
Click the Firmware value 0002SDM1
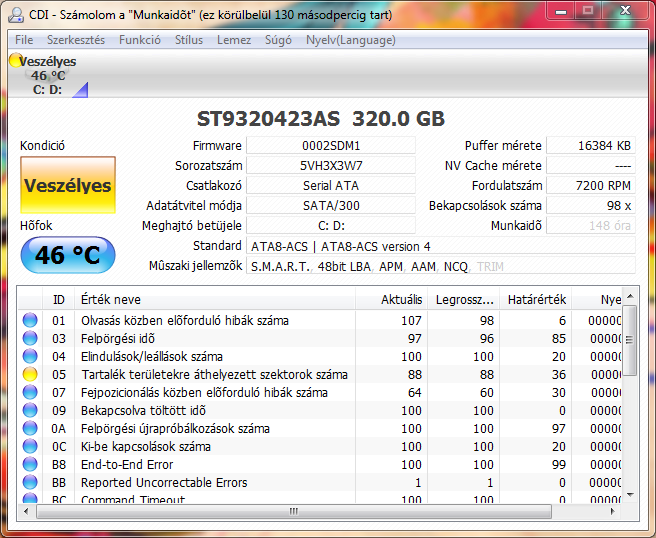pos(331,146)
